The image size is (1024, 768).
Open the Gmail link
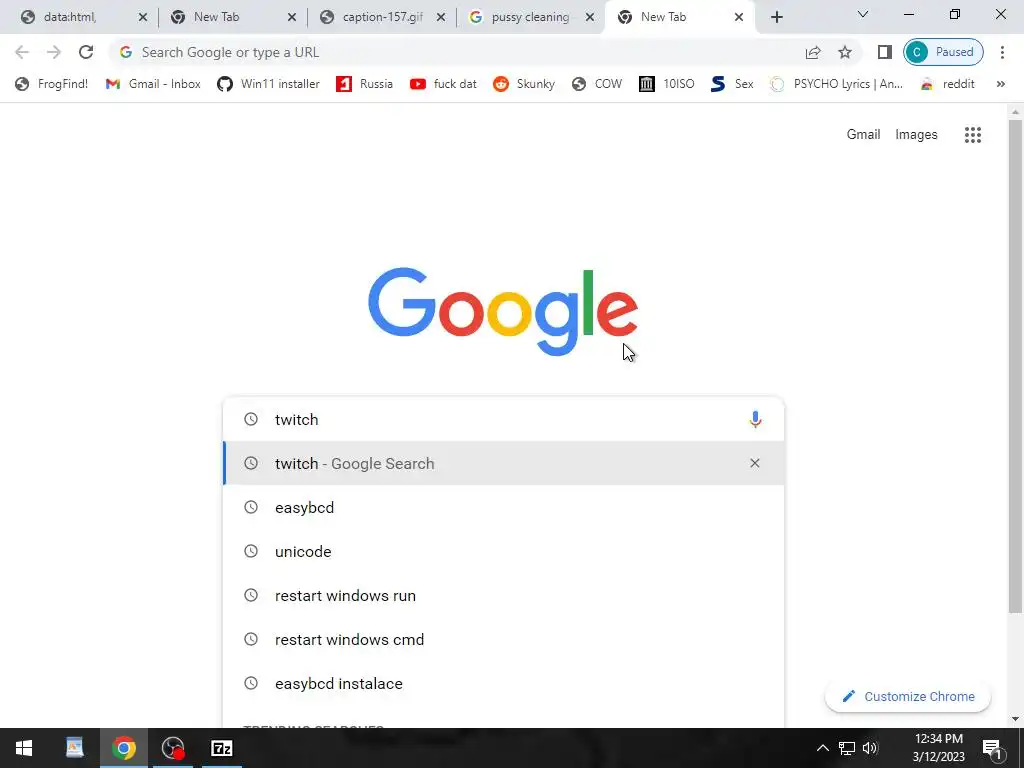point(863,135)
